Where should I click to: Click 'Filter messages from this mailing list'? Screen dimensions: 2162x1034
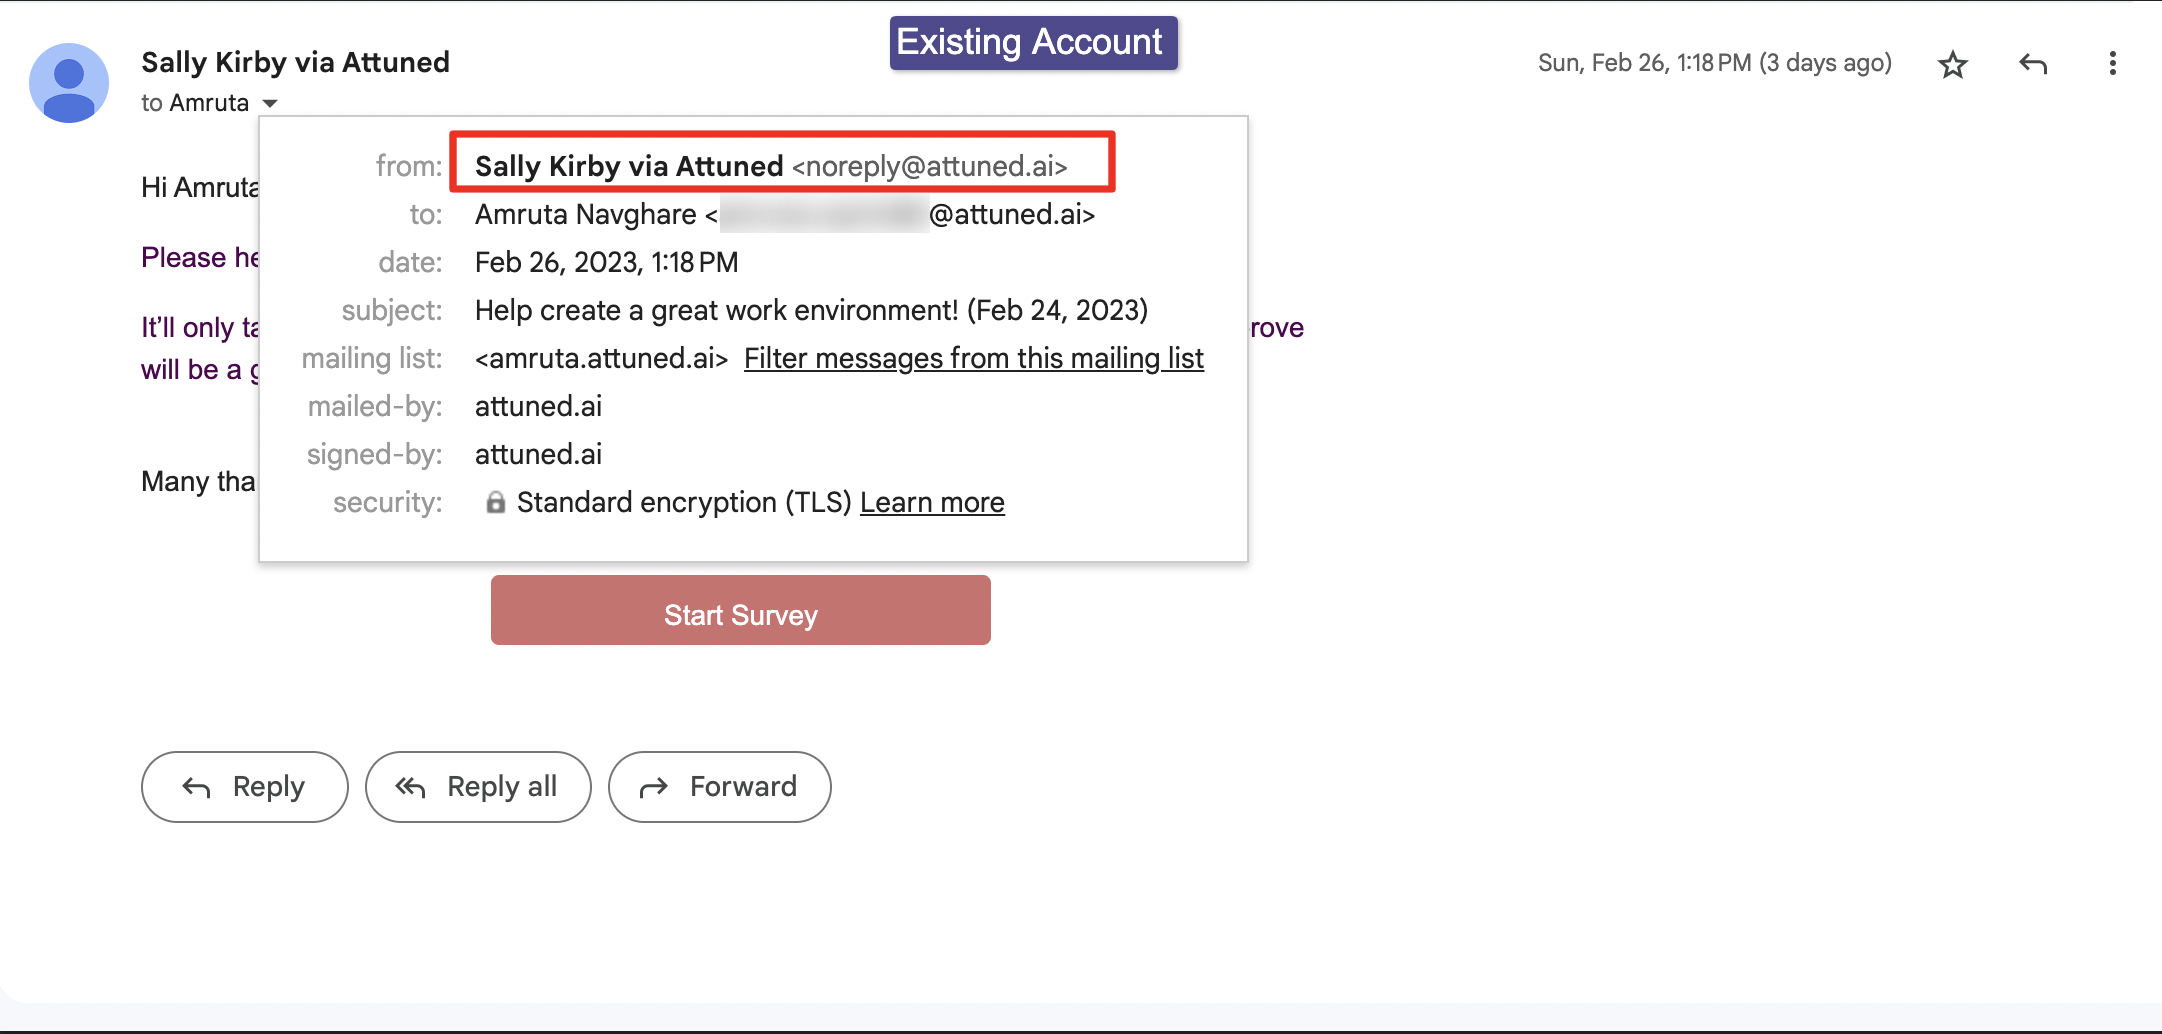click(x=973, y=358)
